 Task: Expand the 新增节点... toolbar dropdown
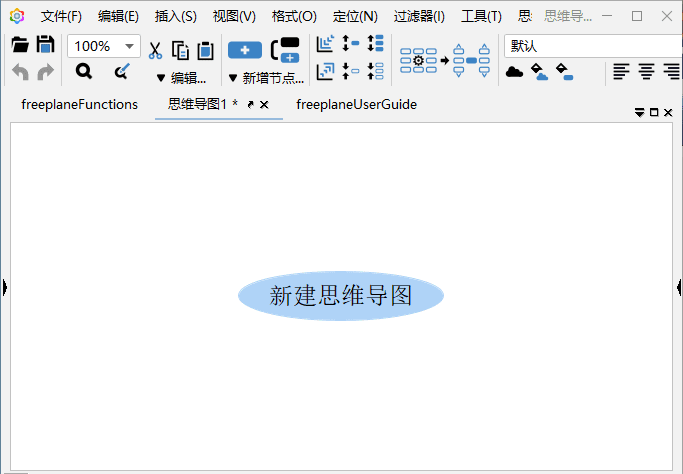pos(266,78)
